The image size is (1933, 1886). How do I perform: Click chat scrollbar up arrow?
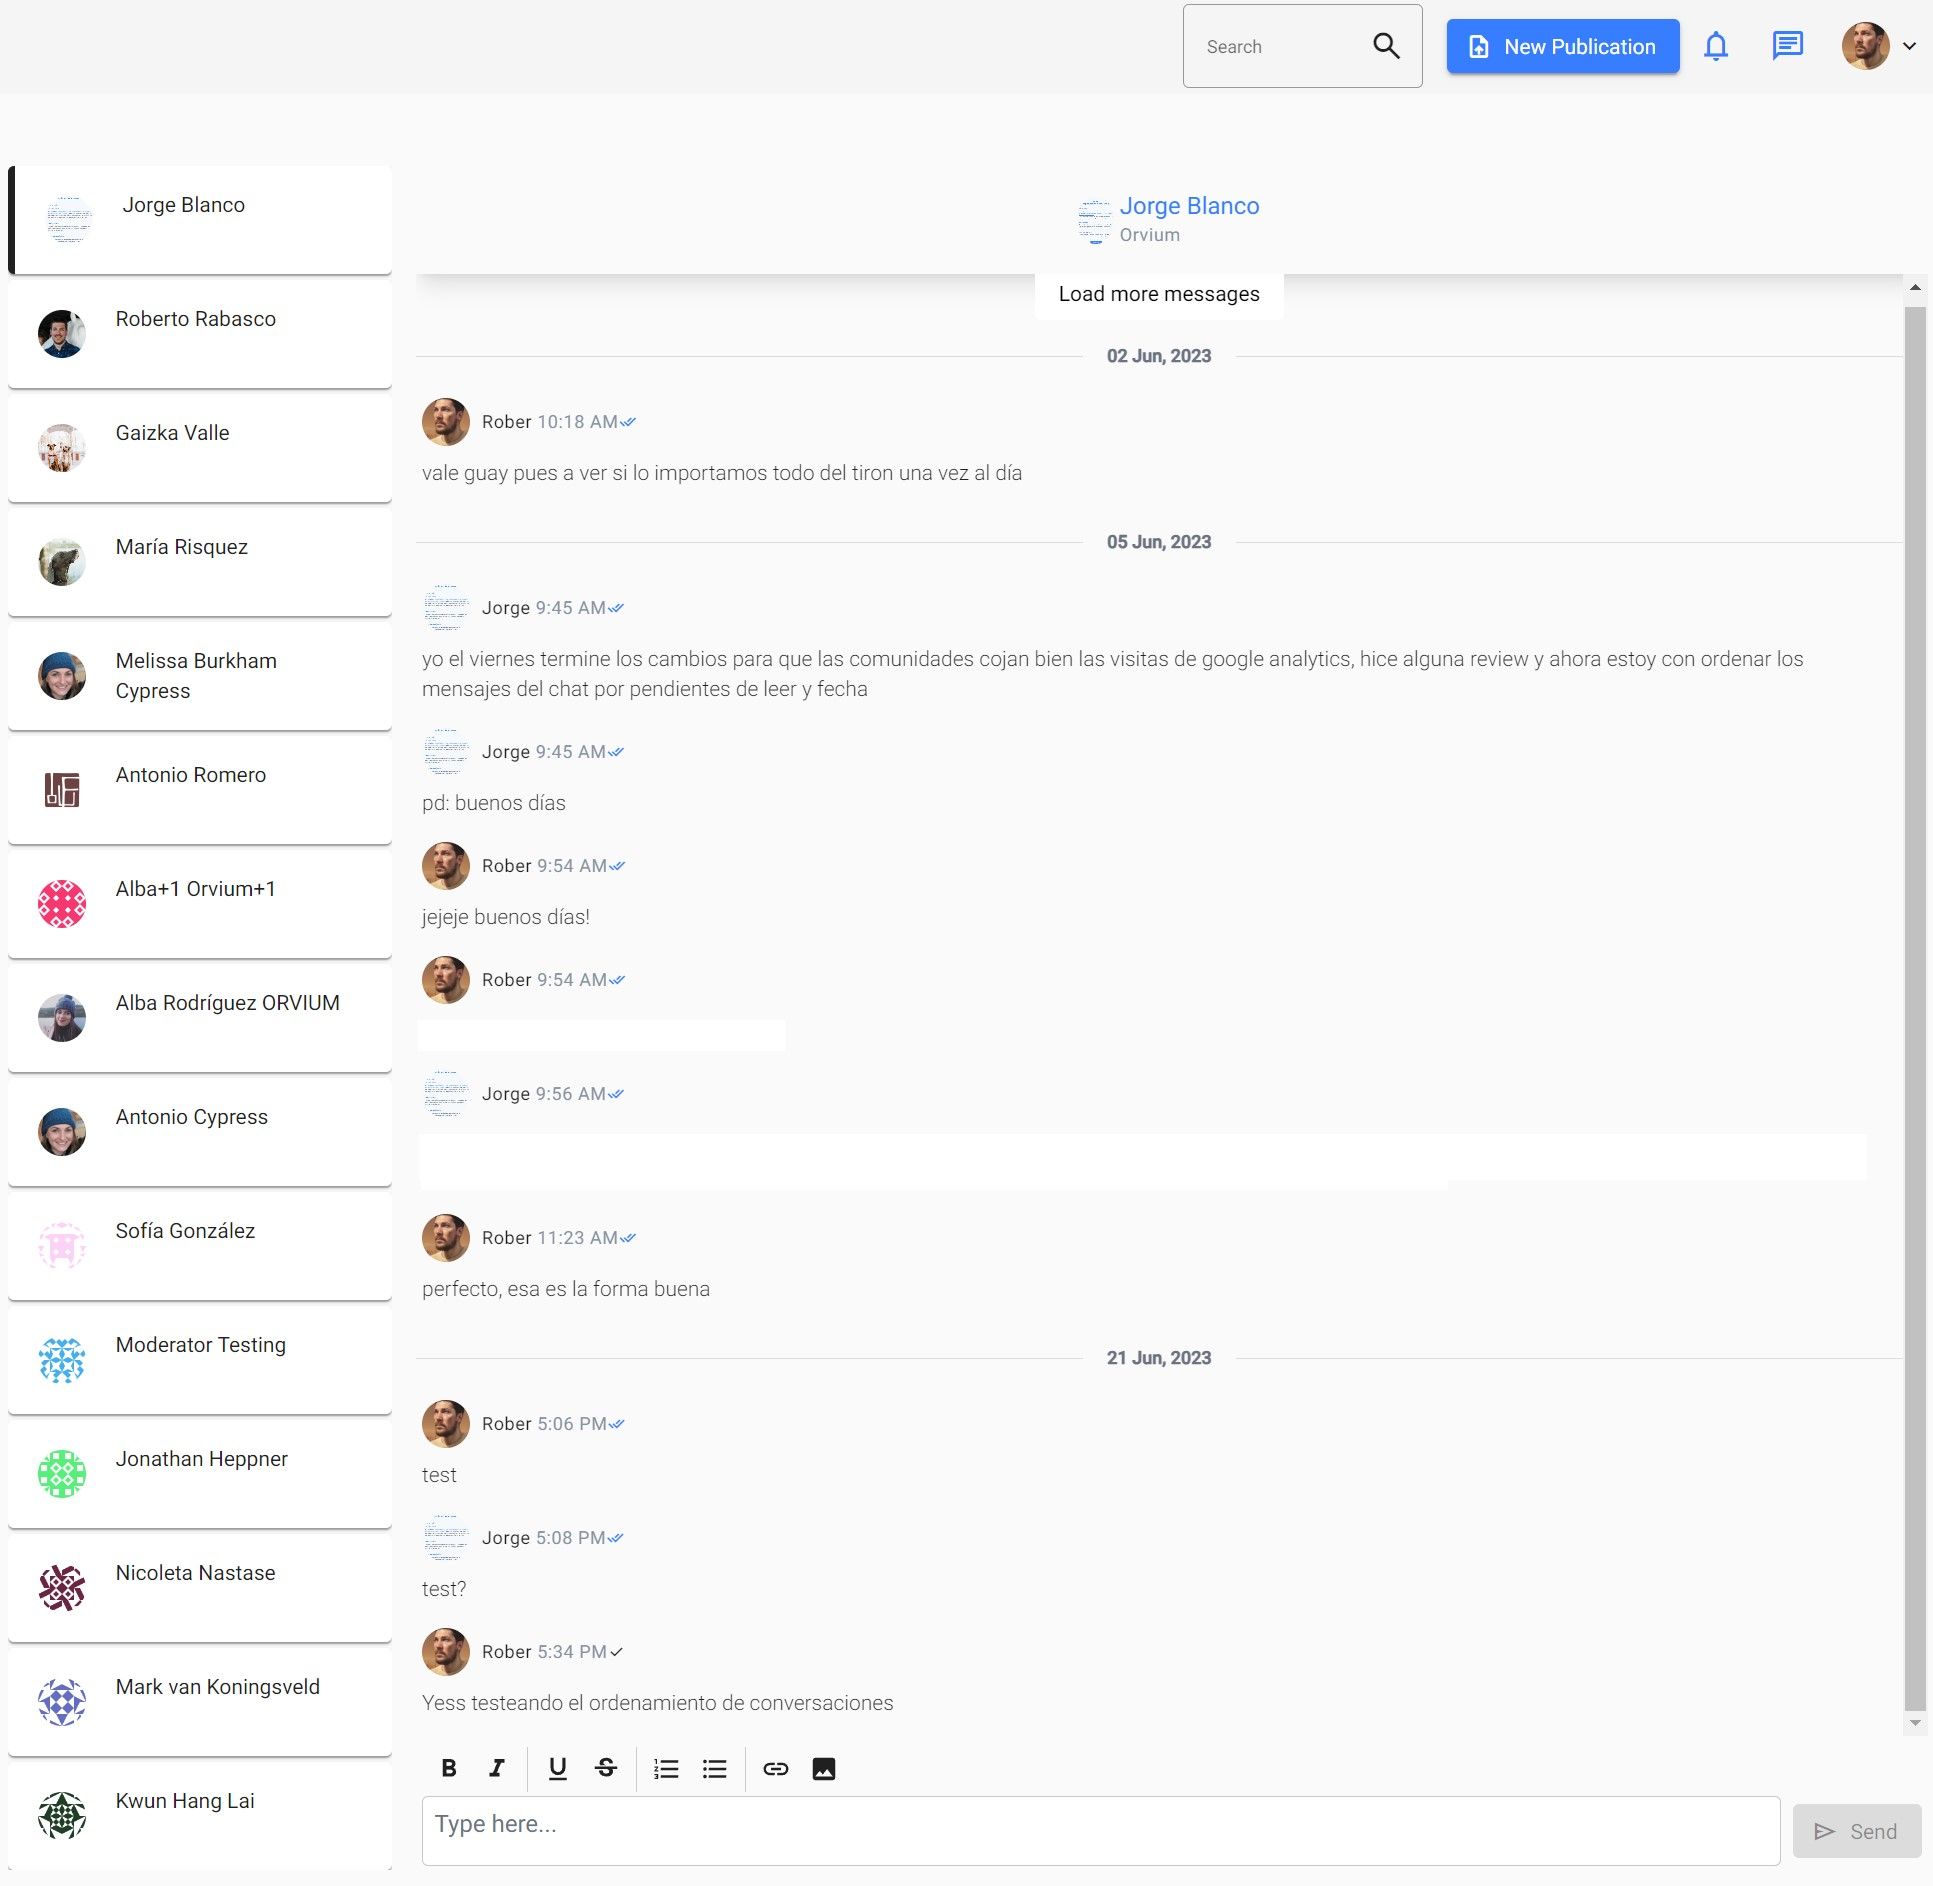1915,287
